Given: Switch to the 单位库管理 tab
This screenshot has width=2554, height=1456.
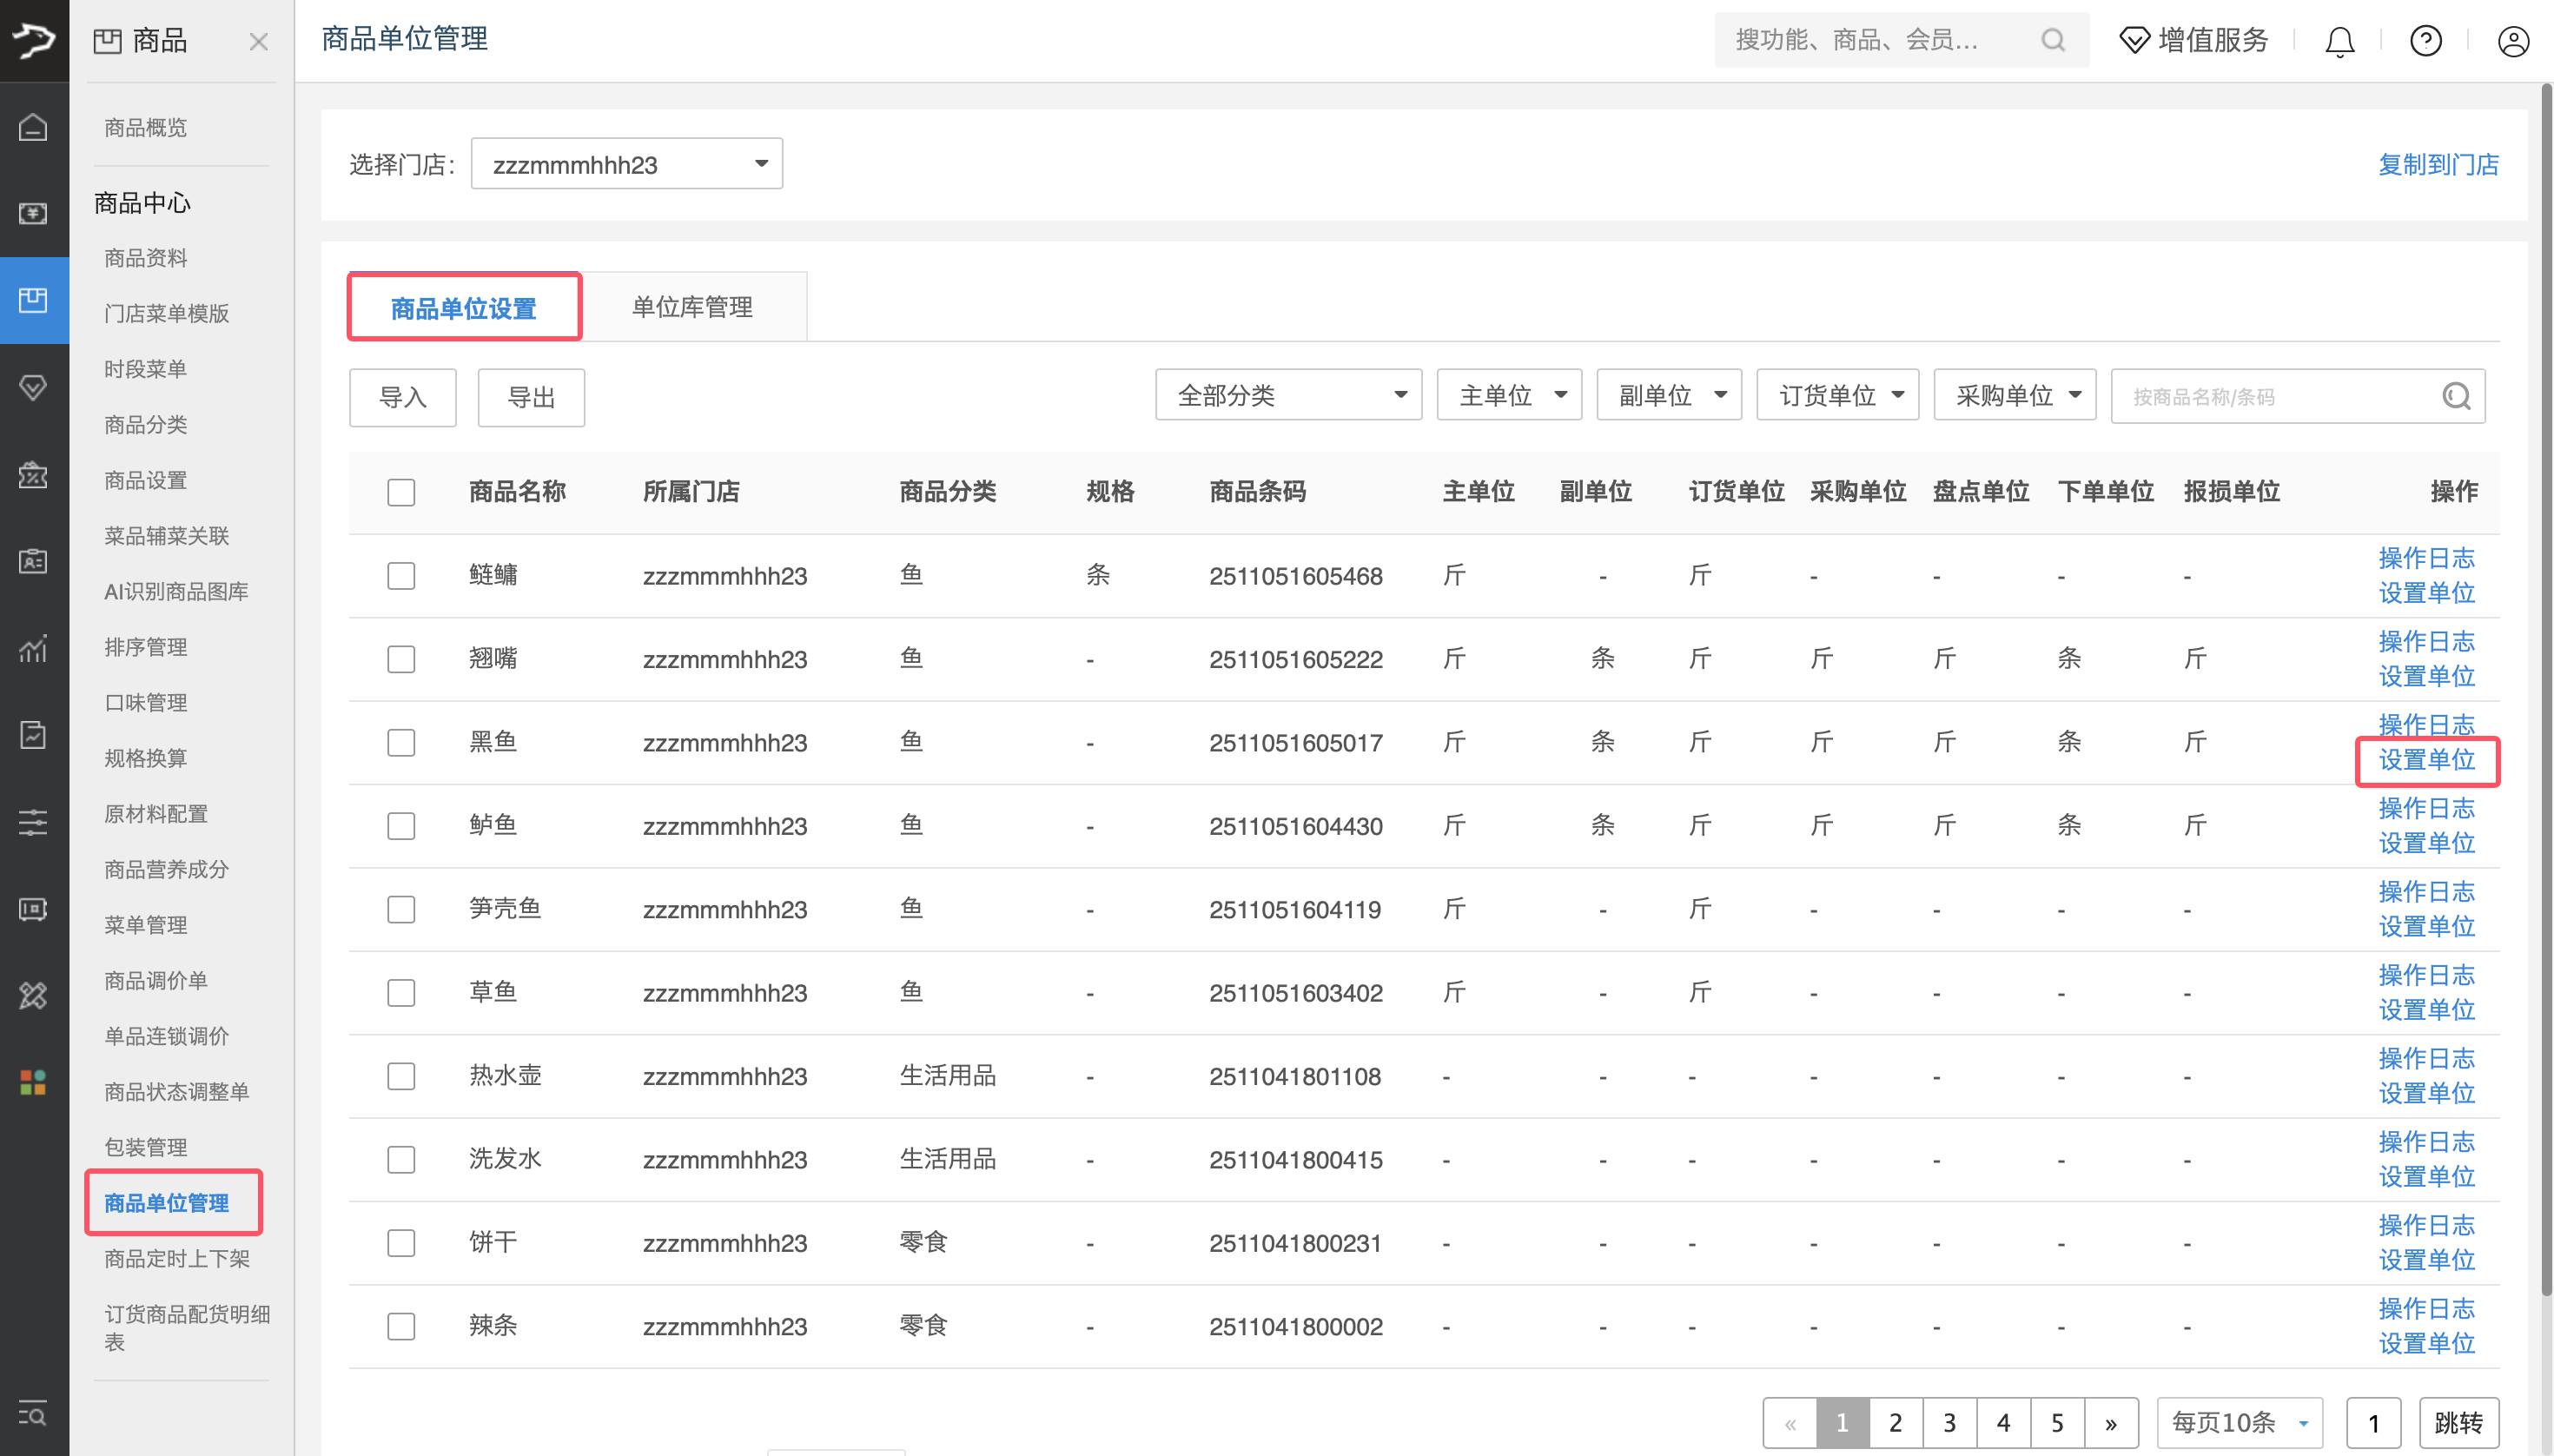Looking at the screenshot, I should coord(692,307).
